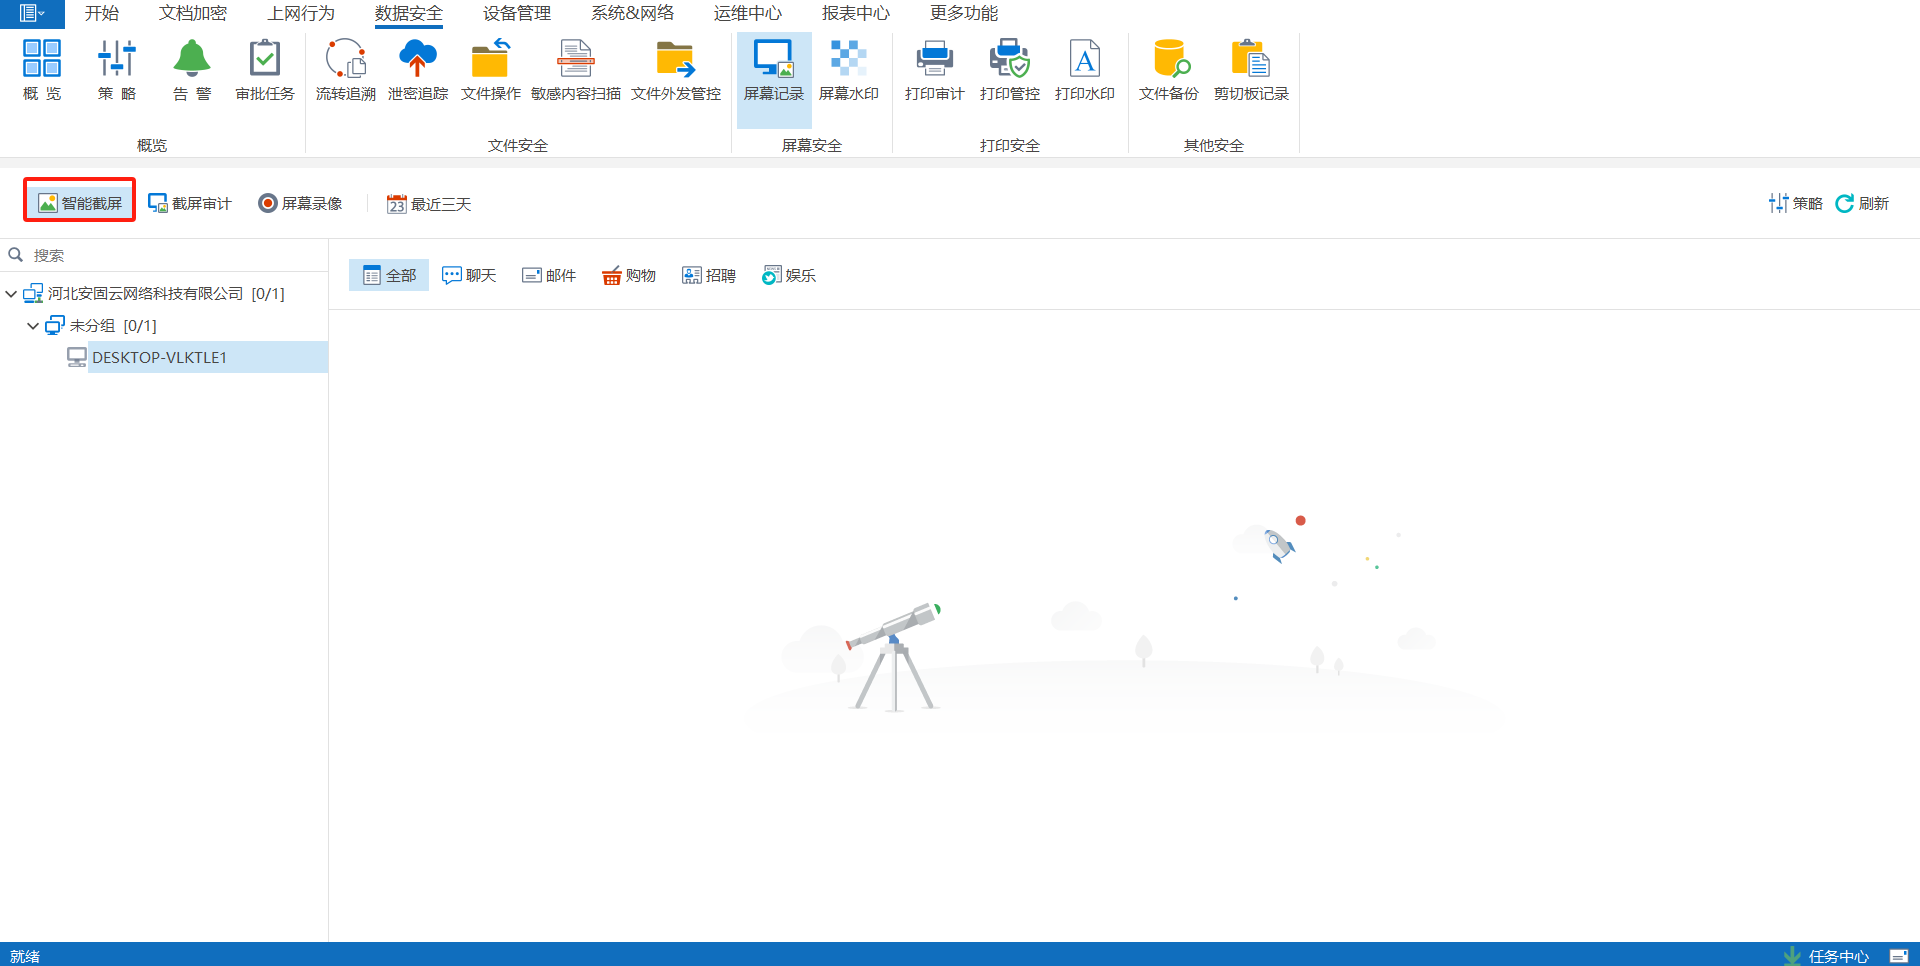Switch to the 设备管理 ribbon tab
The height and width of the screenshot is (966, 1920).
pyautogui.click(x=517, y=13)
